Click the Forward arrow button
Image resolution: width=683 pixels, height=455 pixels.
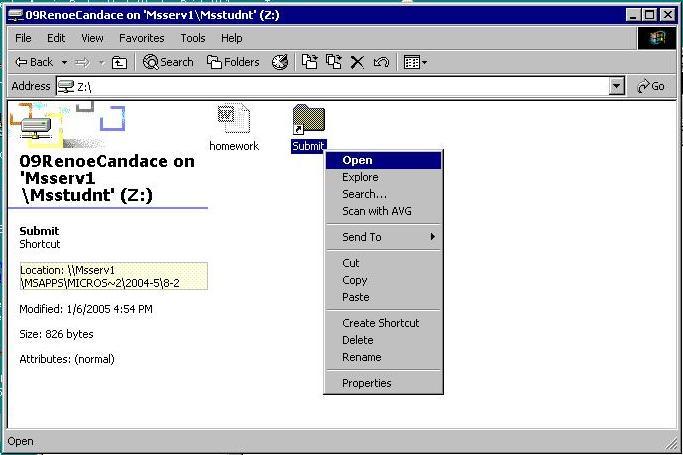pyautogui.click(x=82, y=63)
